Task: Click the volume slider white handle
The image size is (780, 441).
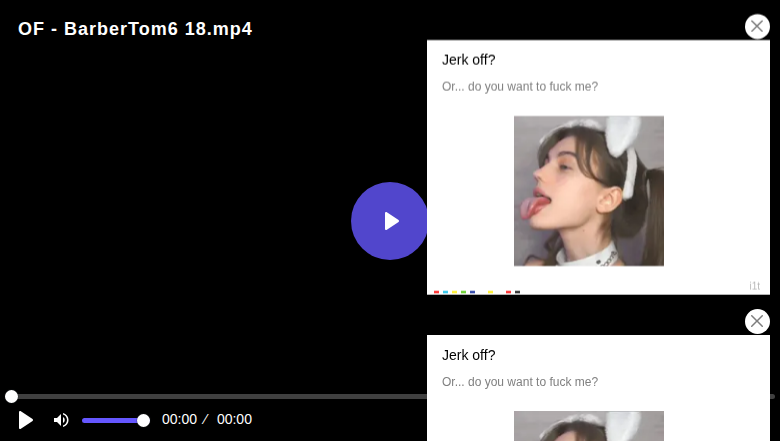Action: click(x=143, y=420)
